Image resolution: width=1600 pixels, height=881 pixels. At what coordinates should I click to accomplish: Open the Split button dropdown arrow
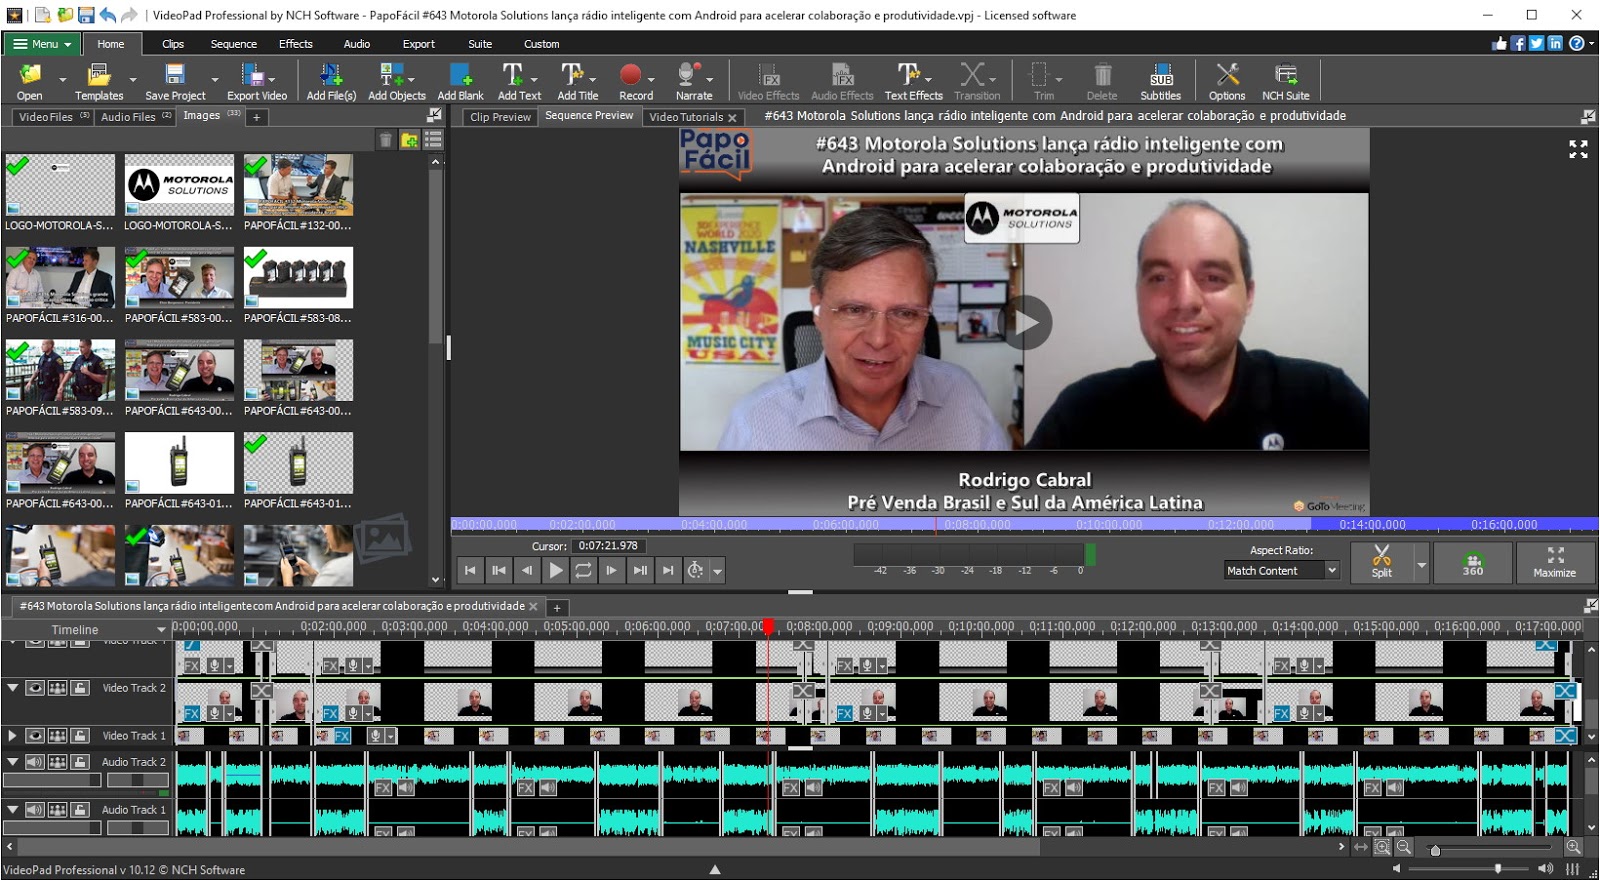(x=1421, y=563)
